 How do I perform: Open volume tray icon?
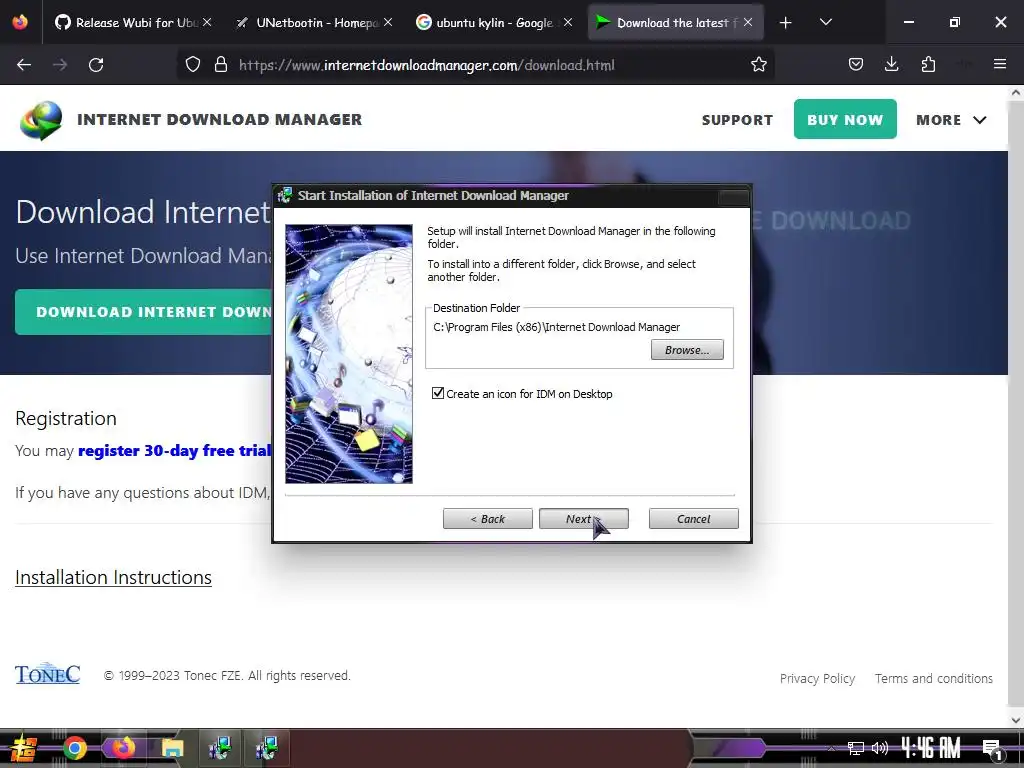[x=880, y=748]
